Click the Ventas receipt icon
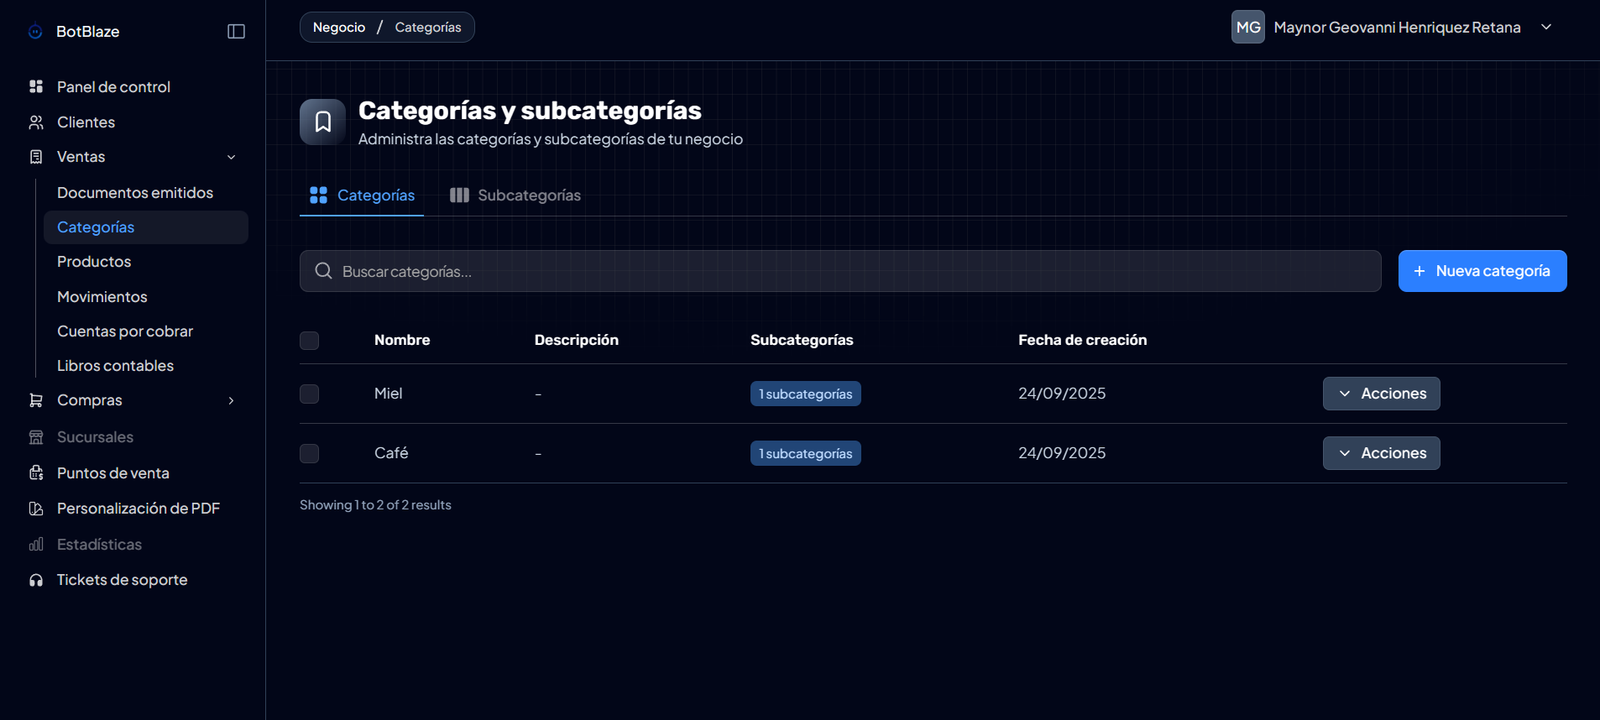 tap(36, 157)
